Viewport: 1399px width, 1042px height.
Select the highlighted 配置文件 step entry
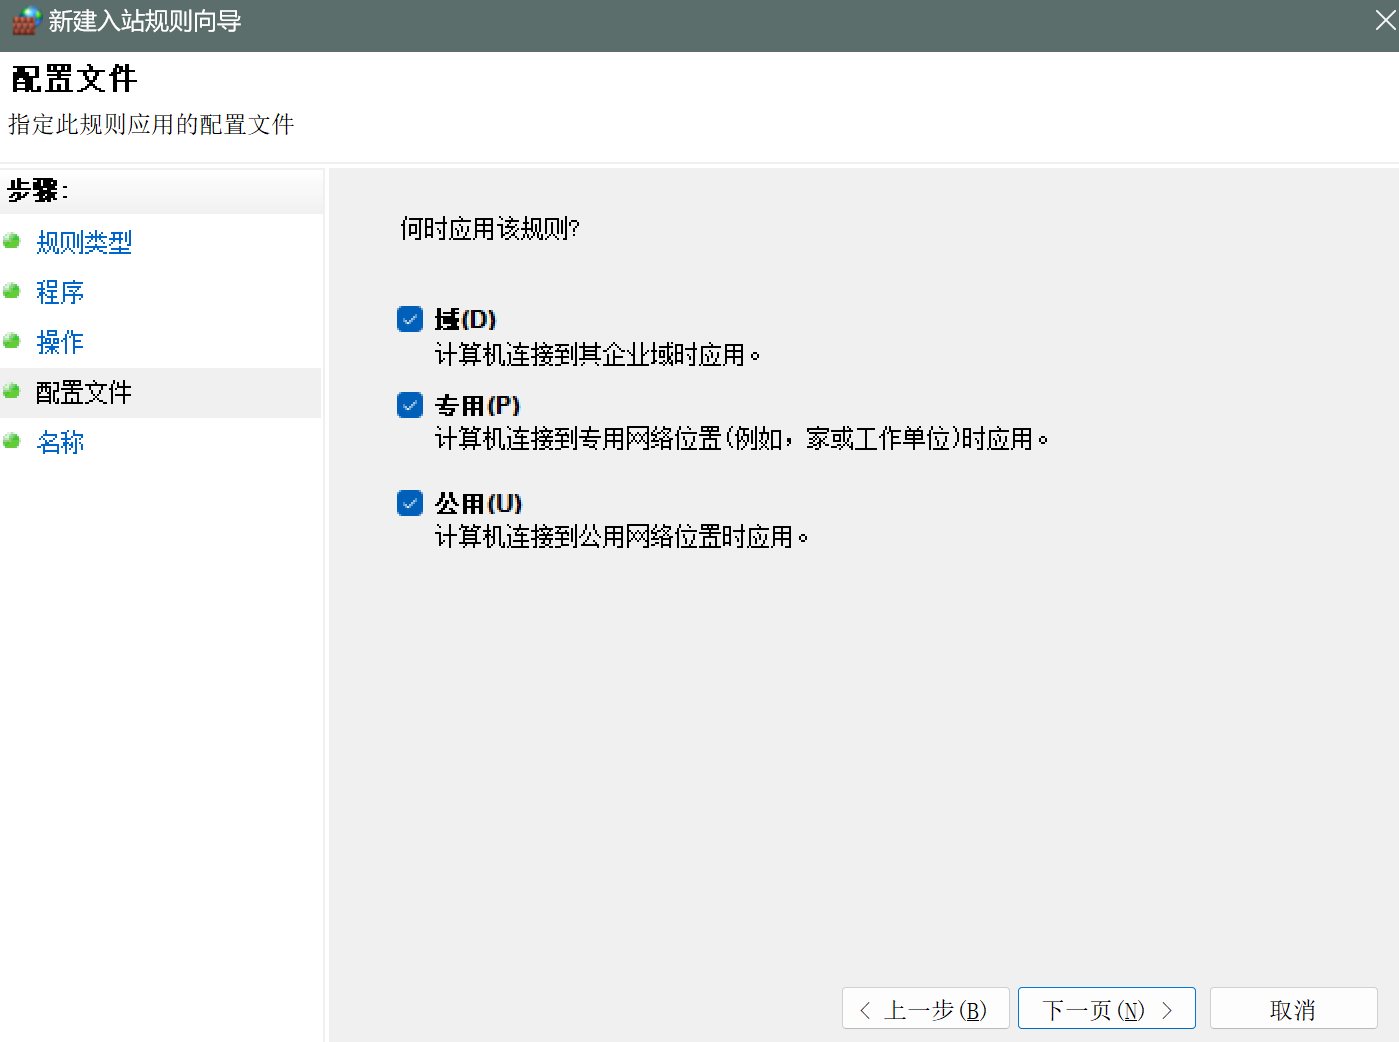[84, 392]
